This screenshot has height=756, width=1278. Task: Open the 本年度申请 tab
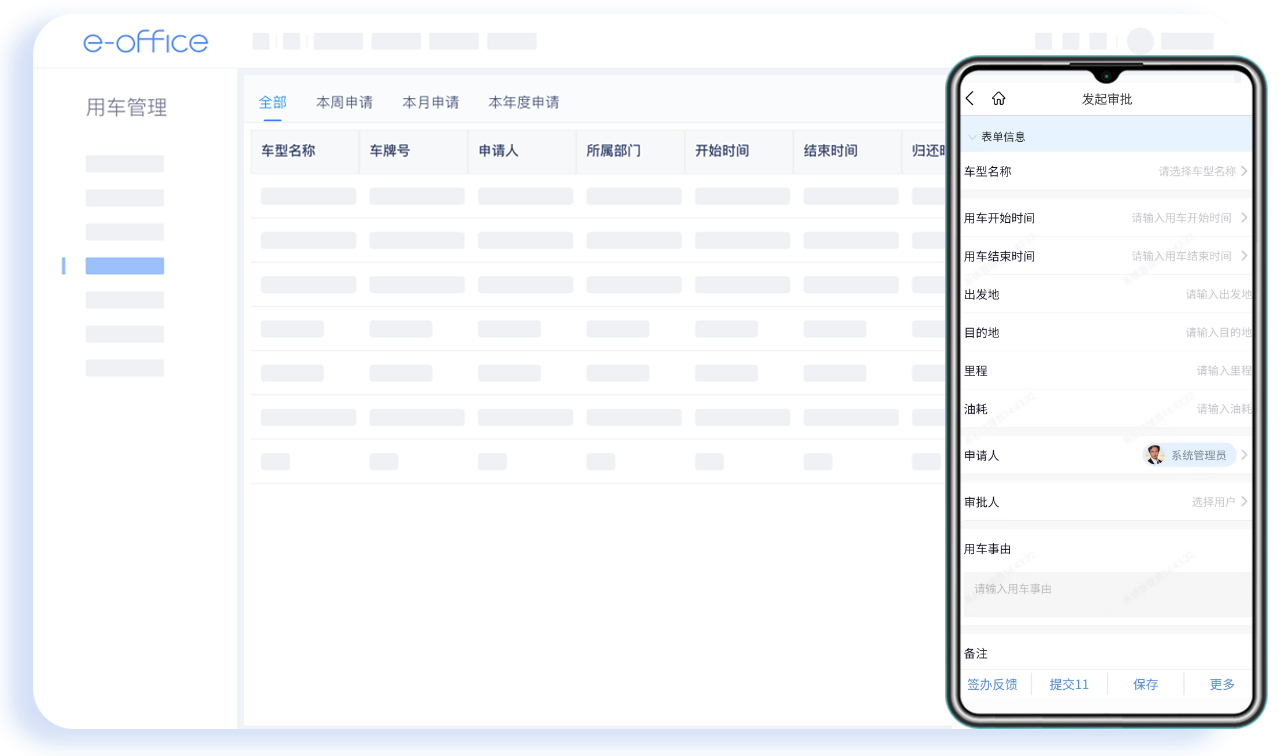click(523, 102)
